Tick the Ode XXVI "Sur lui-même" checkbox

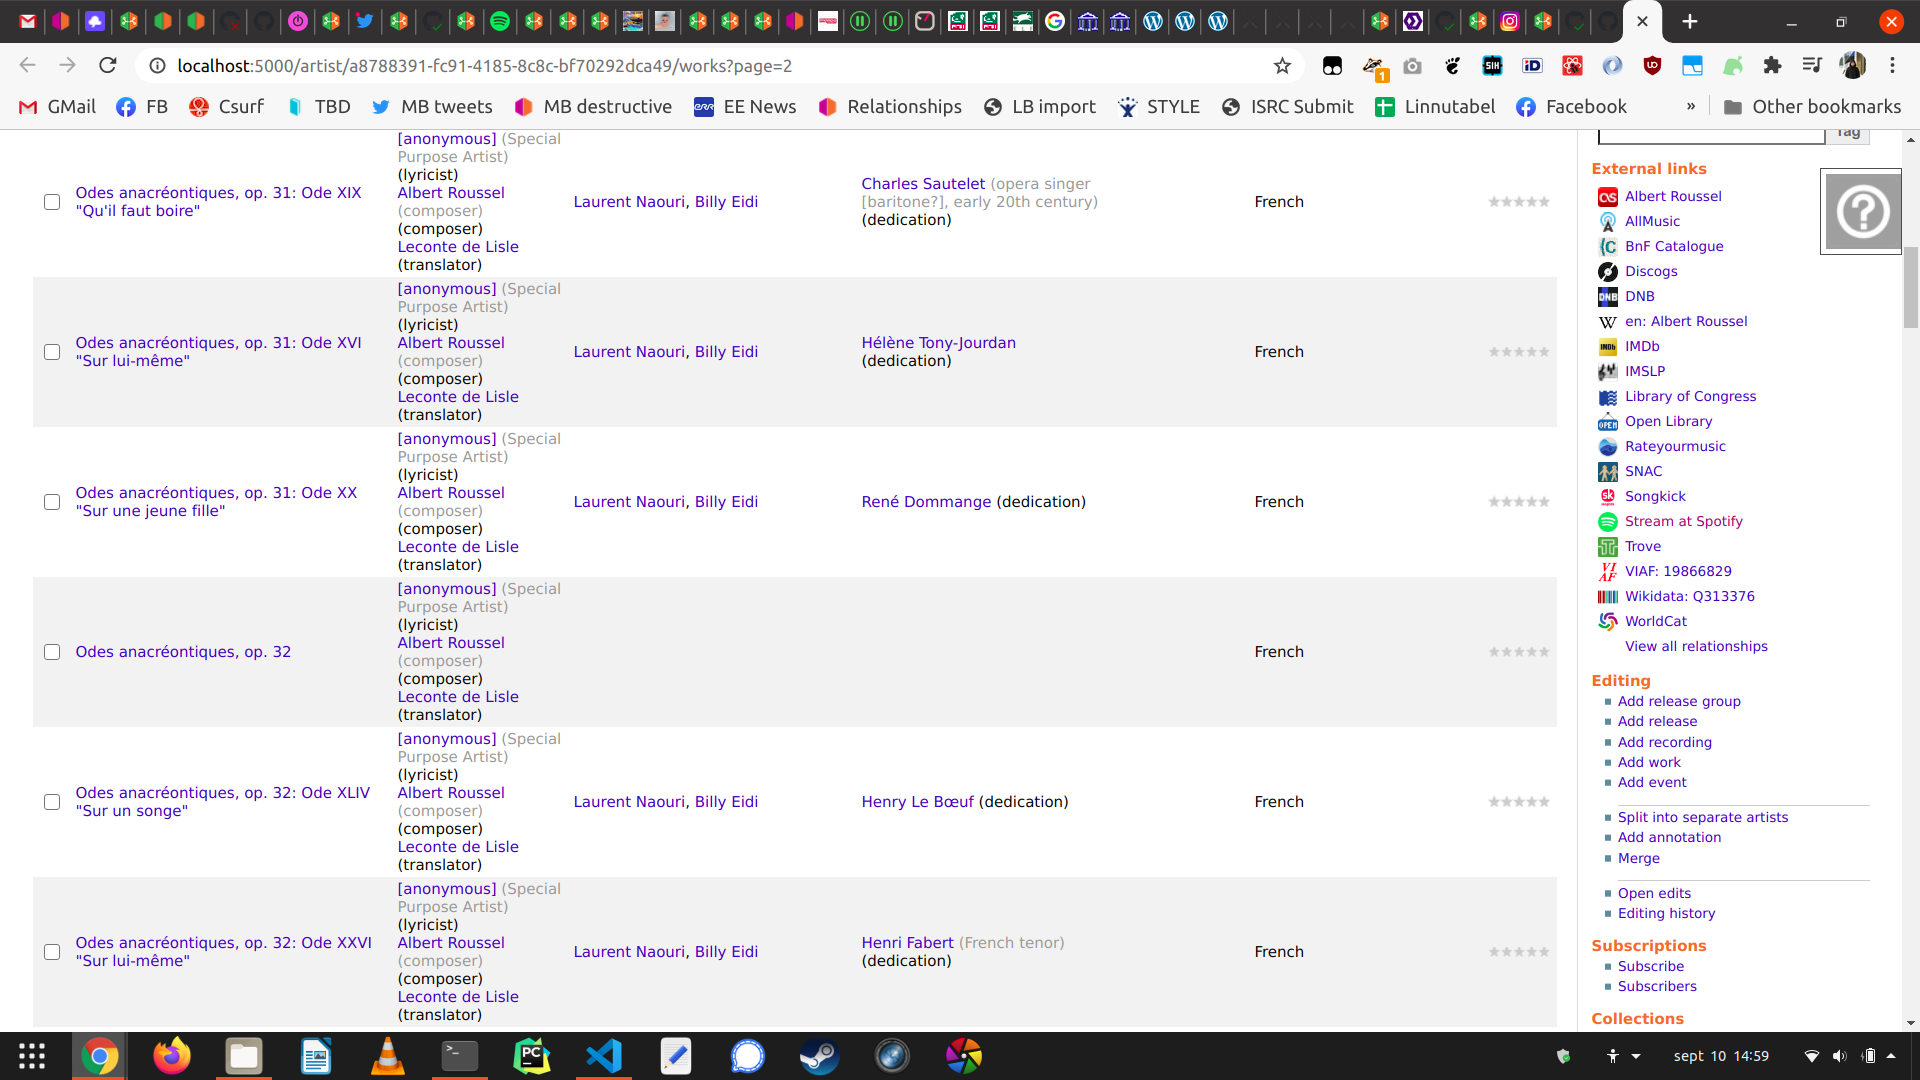click(x=52, y=952)
